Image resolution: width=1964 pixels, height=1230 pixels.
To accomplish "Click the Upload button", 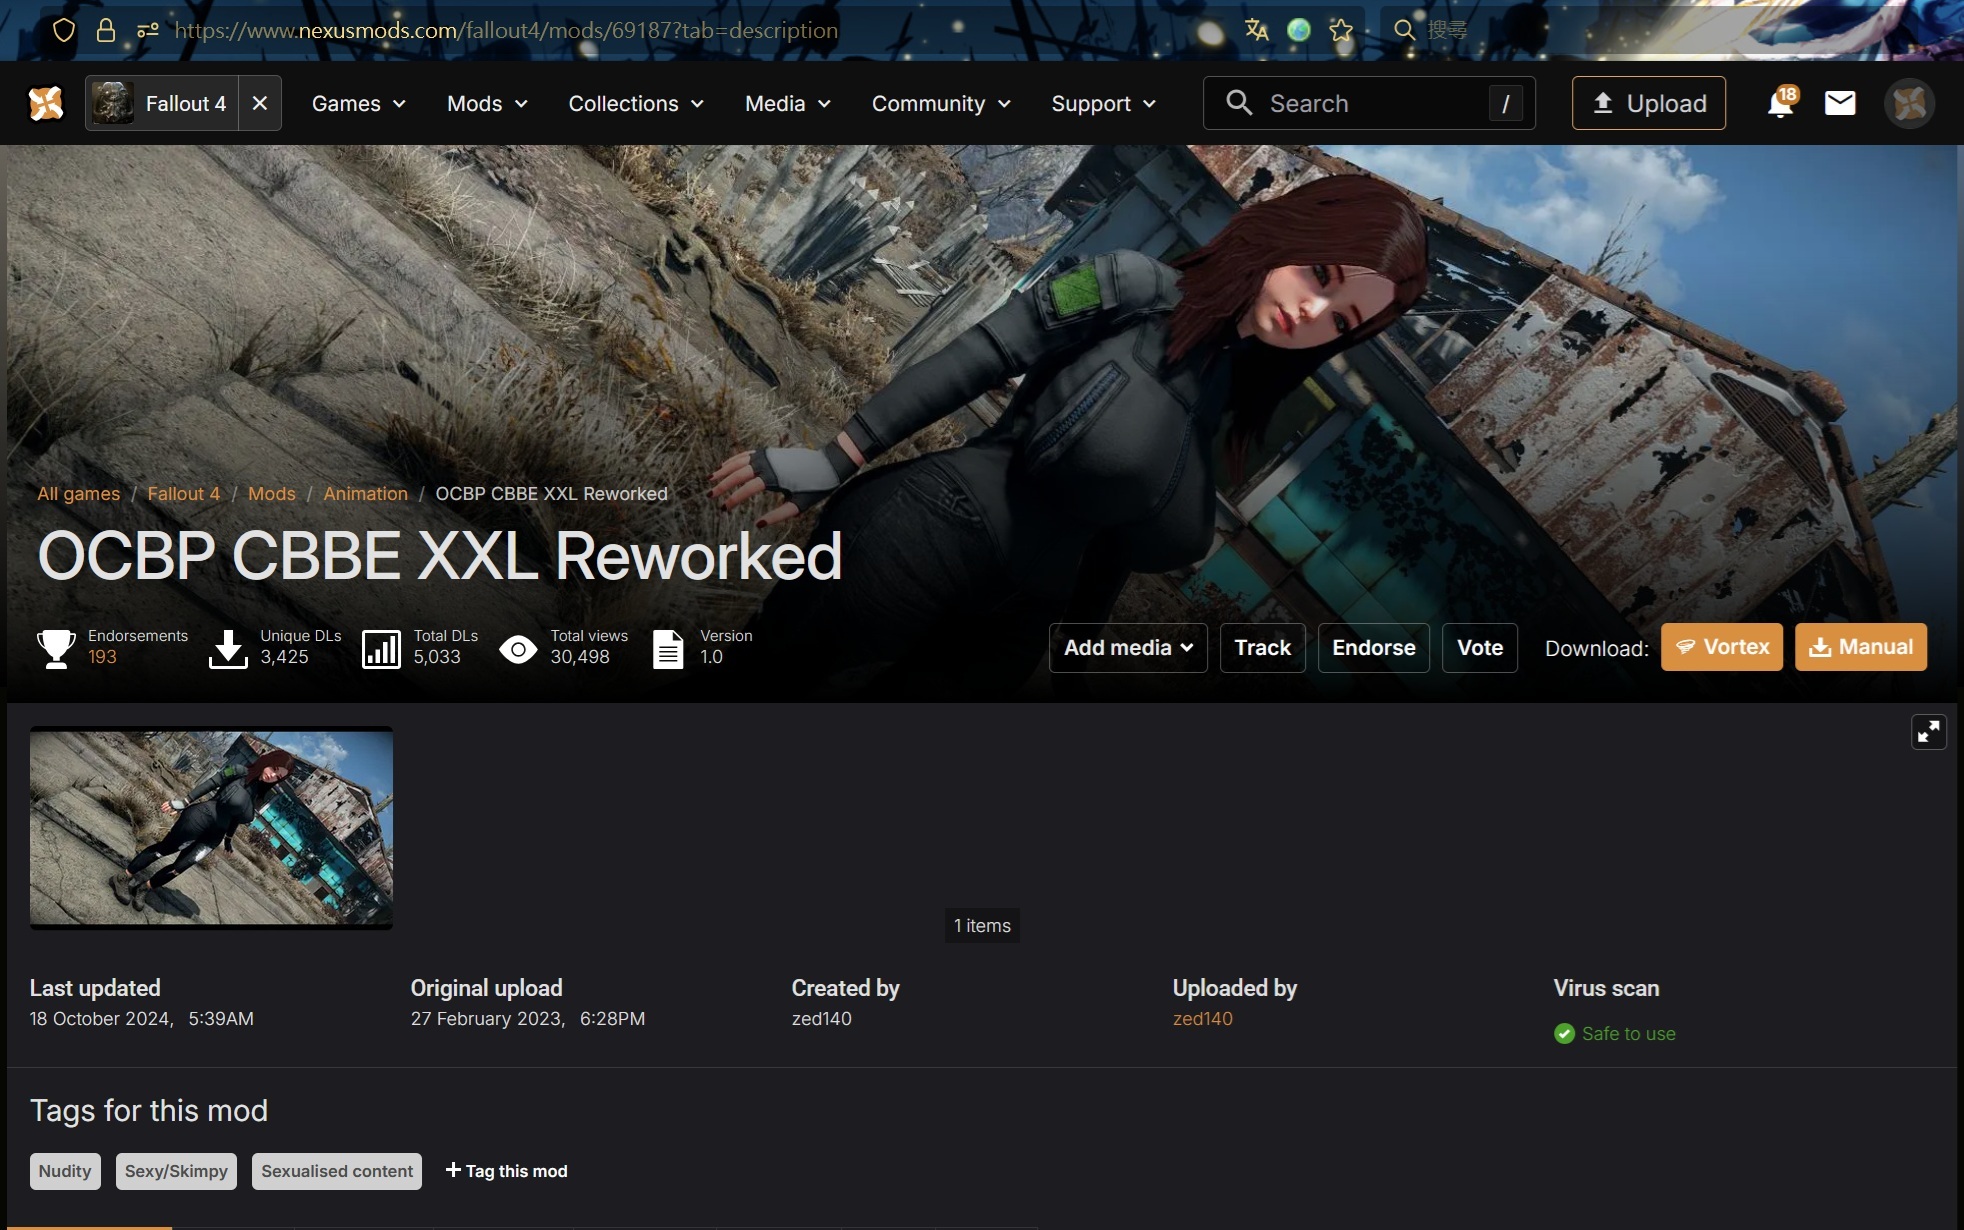I will [1649, 103].
